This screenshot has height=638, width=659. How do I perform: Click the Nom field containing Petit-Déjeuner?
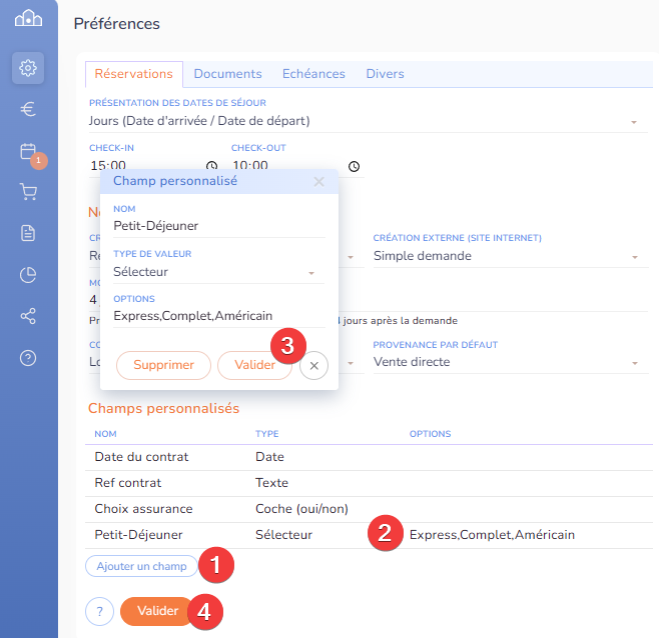(219, 226)
